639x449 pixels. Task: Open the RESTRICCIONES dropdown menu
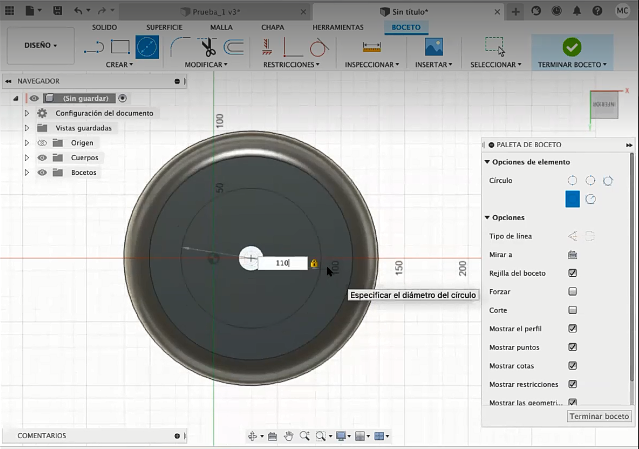point(292,64)
